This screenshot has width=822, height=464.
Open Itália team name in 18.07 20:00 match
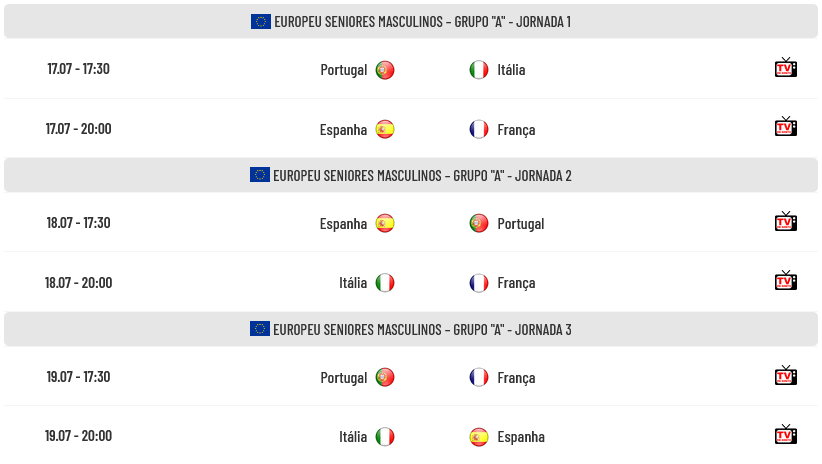[x=353, y=283]
